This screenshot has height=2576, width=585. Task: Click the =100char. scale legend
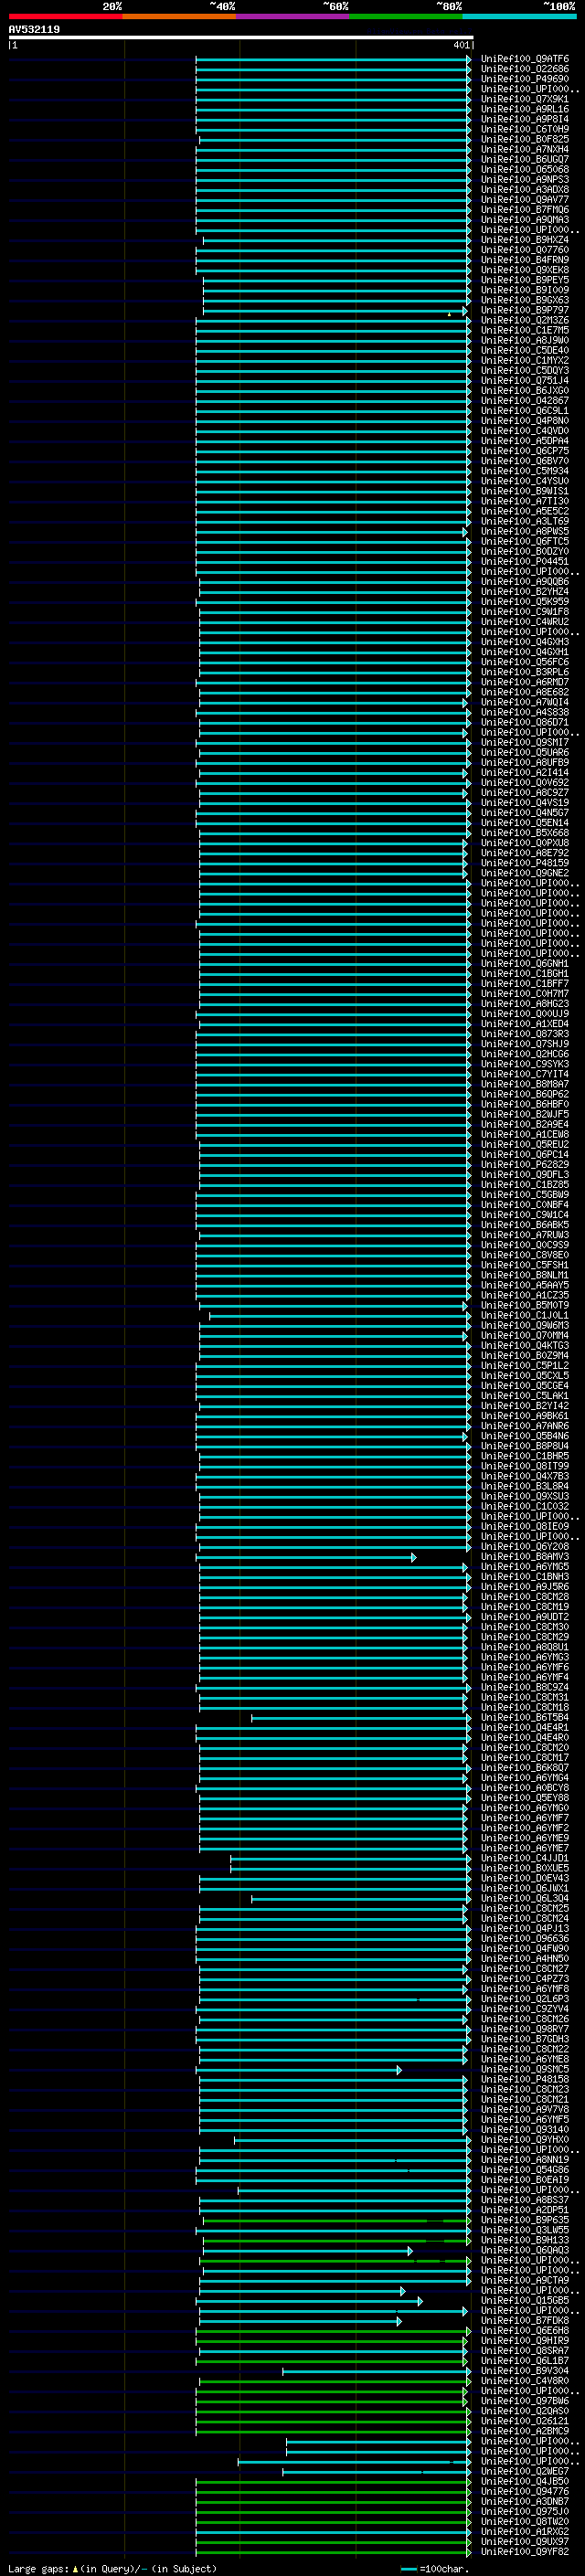434,2569
